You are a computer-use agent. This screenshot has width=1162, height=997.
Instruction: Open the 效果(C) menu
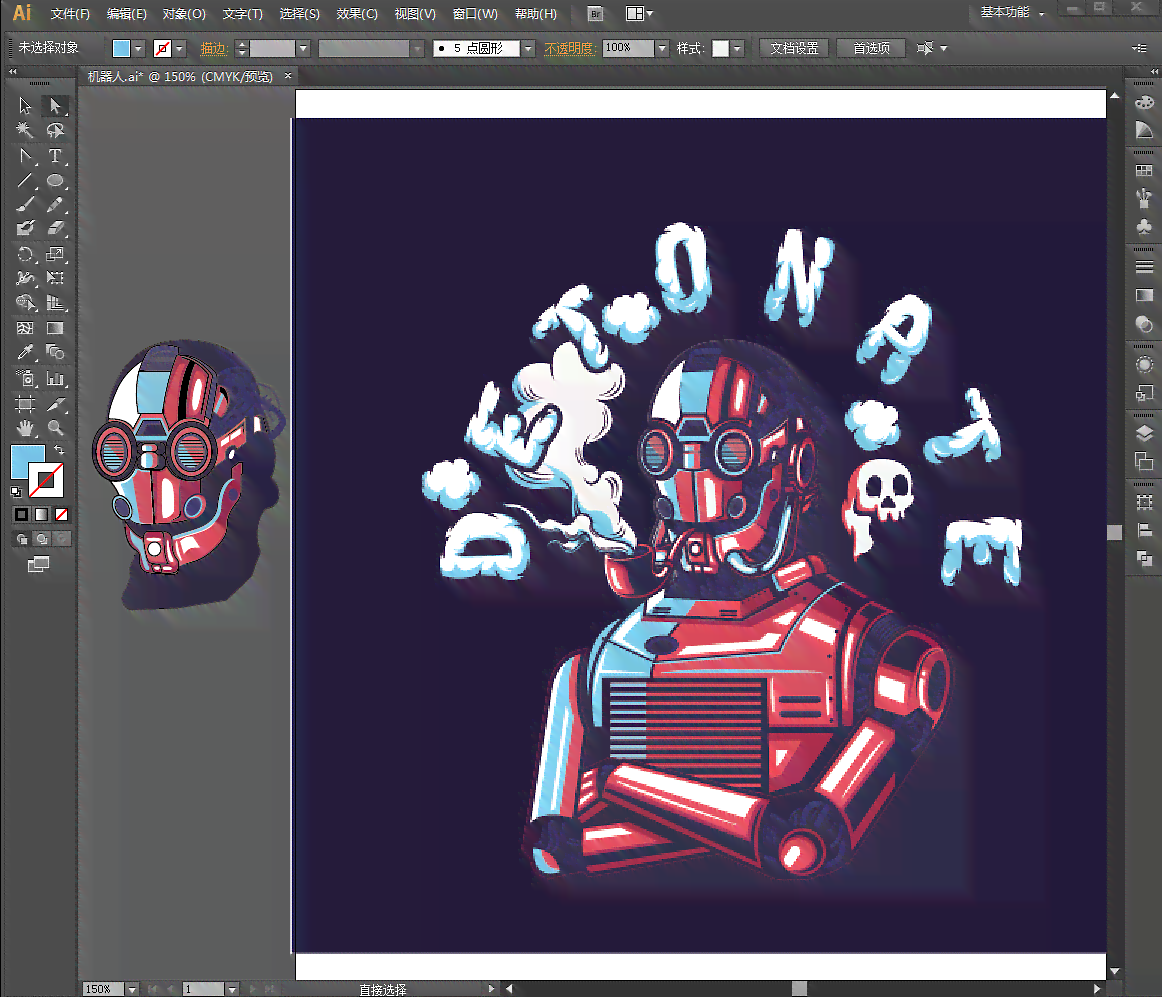[x=356, y=14]
